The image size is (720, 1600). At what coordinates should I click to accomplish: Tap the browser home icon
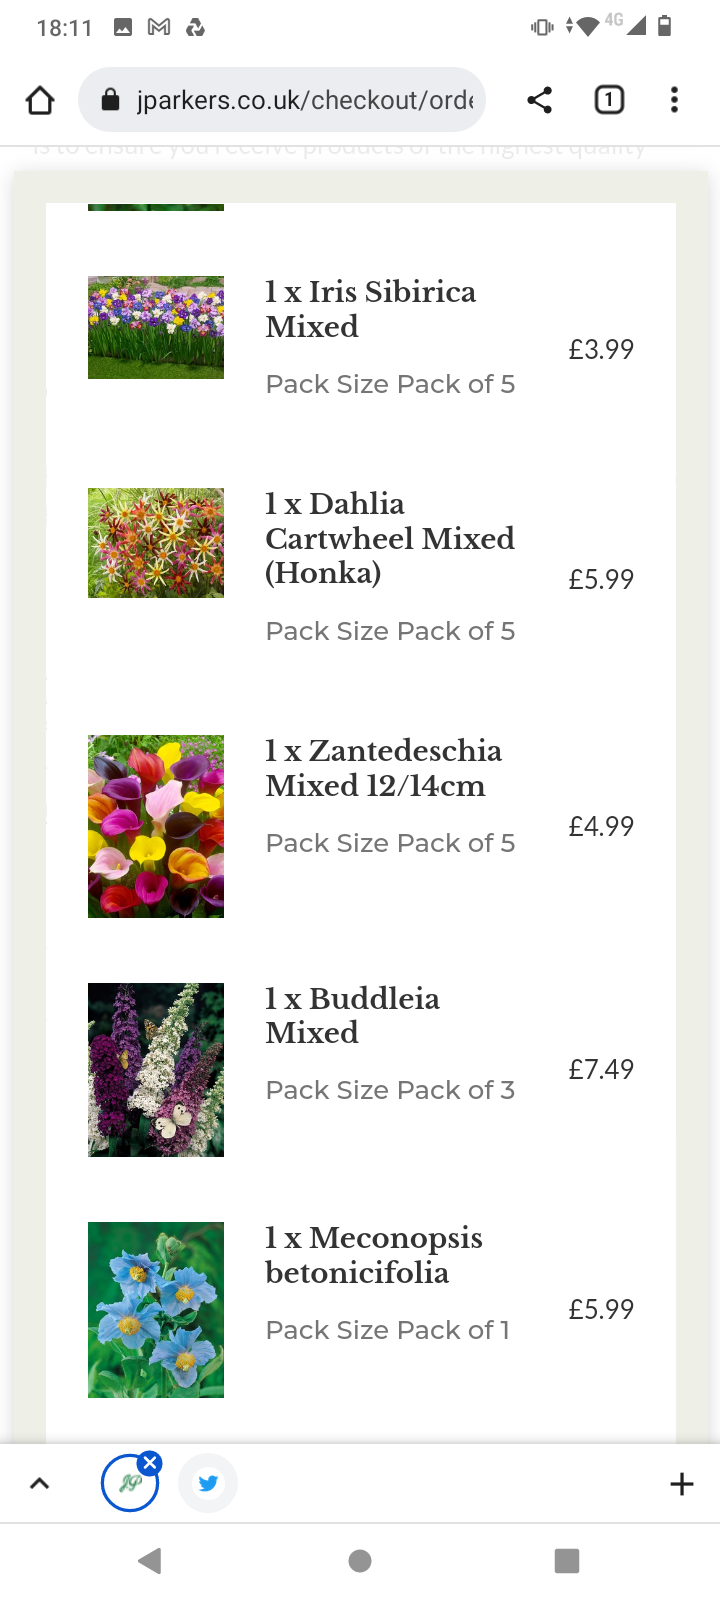tap(40, 100)
